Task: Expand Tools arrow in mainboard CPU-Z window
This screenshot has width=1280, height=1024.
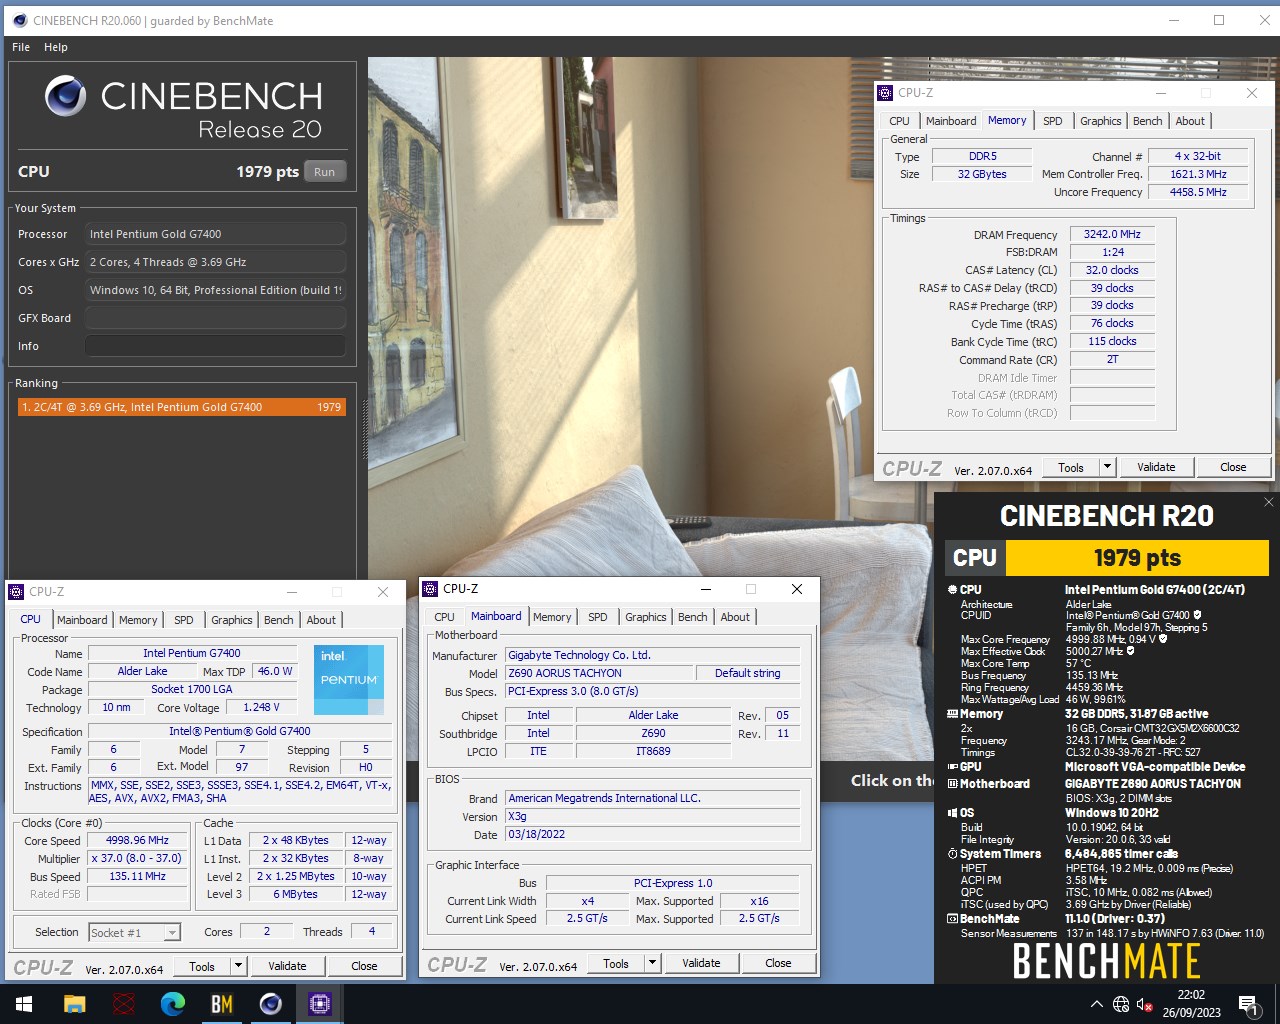Action: pos(652,963)
